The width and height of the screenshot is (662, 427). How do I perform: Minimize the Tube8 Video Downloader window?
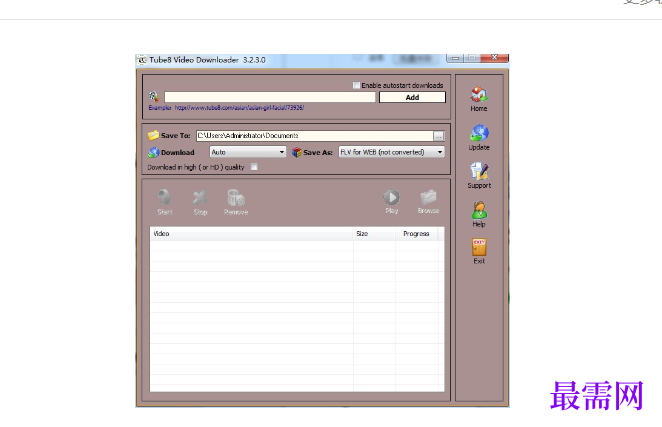455,58
